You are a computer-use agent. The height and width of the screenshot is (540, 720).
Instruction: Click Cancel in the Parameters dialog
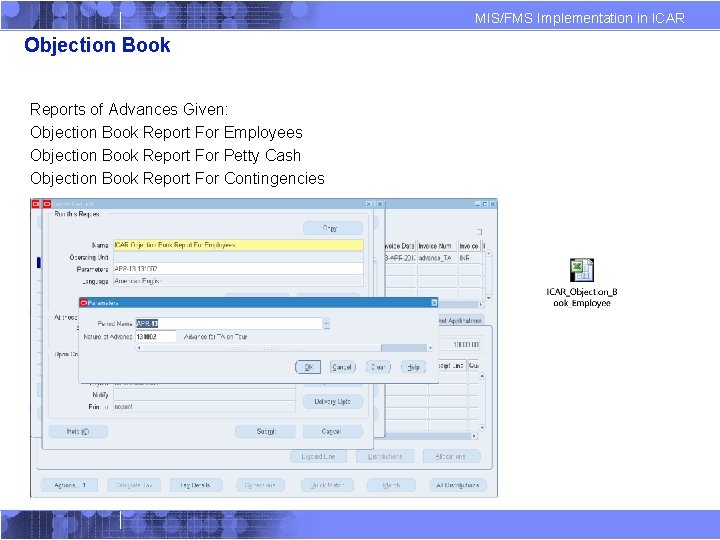[343, 367]
